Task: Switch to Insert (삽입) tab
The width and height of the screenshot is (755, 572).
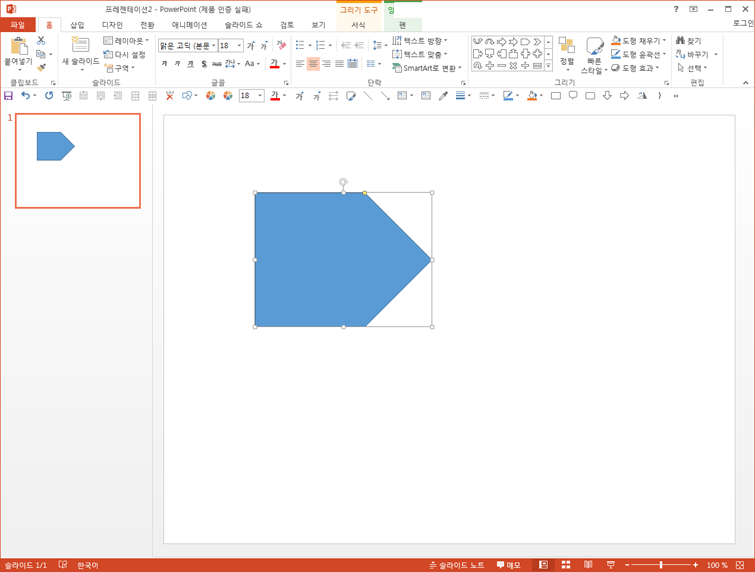Action: [77, 25]
